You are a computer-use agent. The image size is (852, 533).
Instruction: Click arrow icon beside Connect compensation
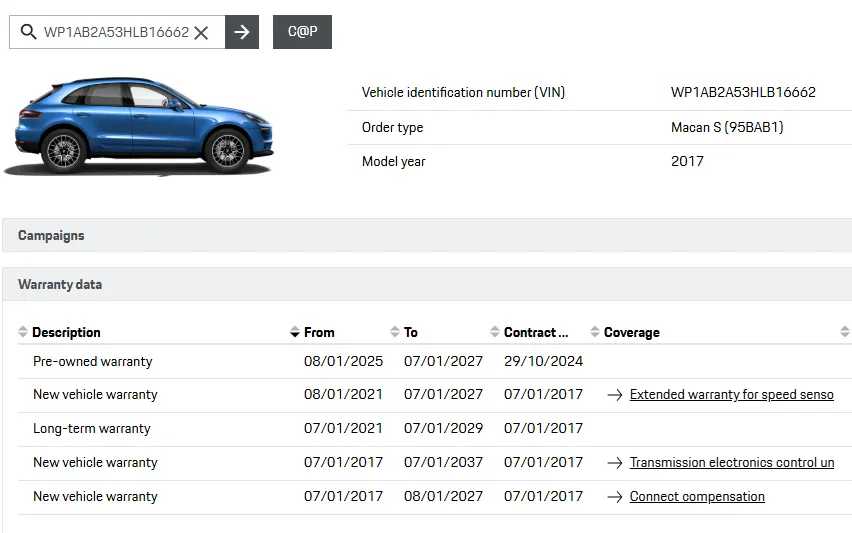615,497
